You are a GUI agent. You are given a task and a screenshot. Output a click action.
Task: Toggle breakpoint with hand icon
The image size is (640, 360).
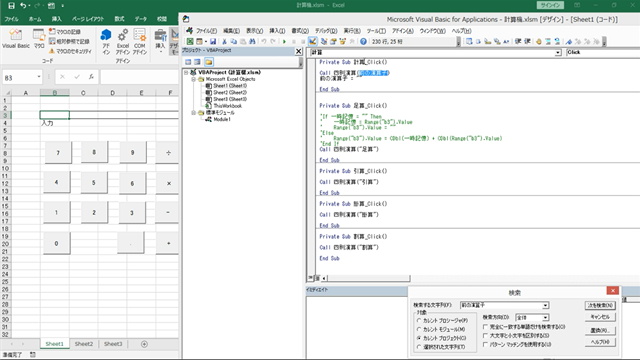539,41
